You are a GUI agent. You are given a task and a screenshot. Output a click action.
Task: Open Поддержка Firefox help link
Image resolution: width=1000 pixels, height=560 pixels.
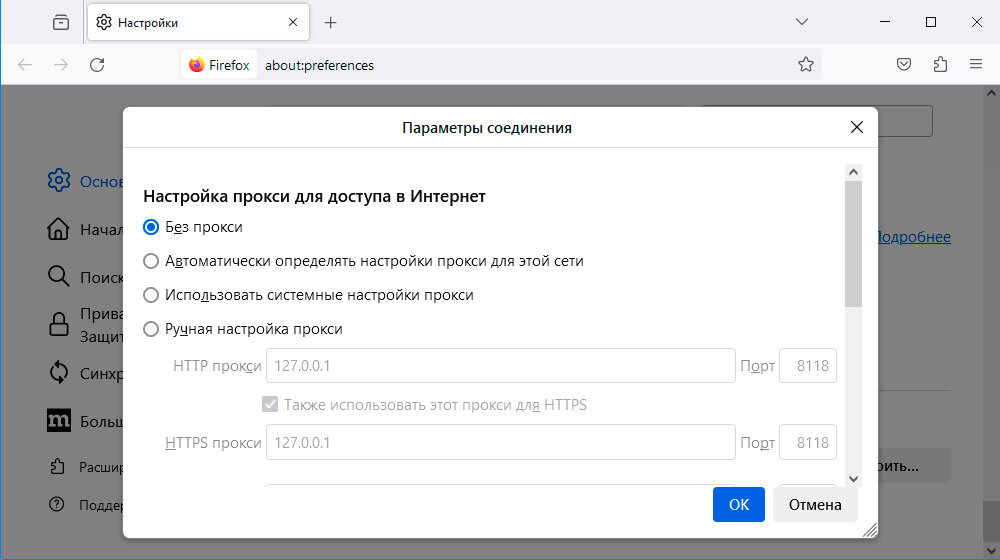tap(85, 505)
